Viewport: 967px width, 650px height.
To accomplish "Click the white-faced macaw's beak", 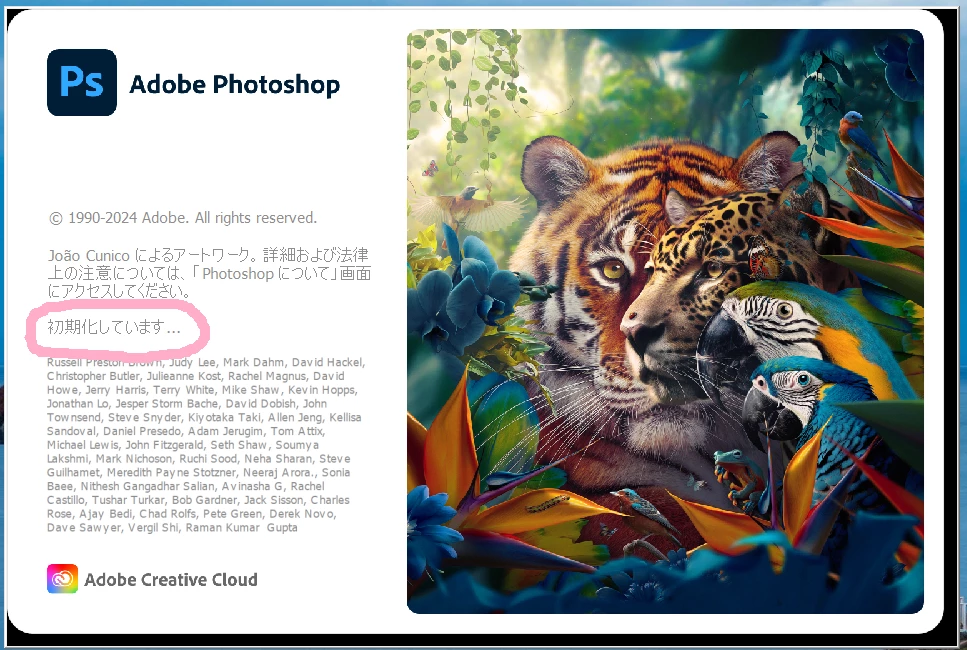I will (725, 348).
